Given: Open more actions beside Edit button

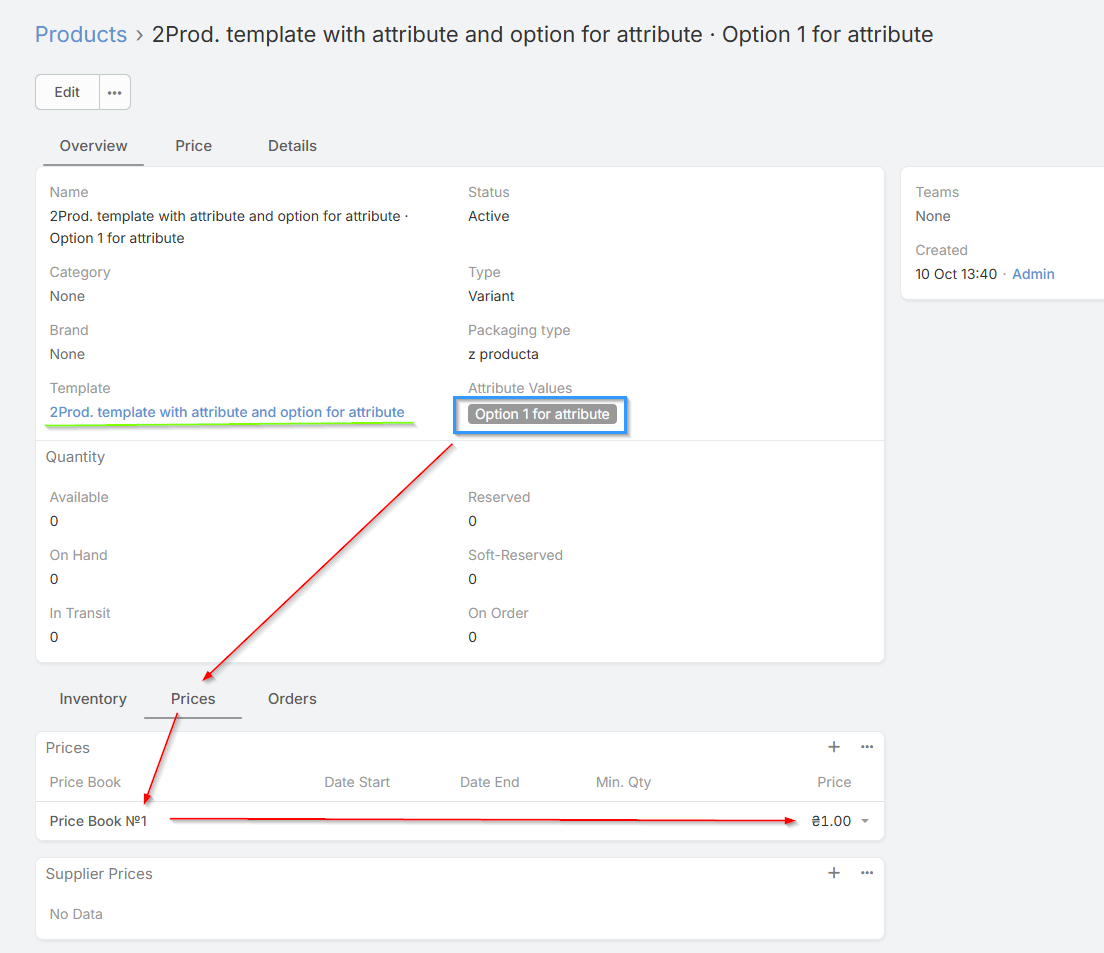Looking at the screenshot, I should pyautogui.click(x=115, y=92).
